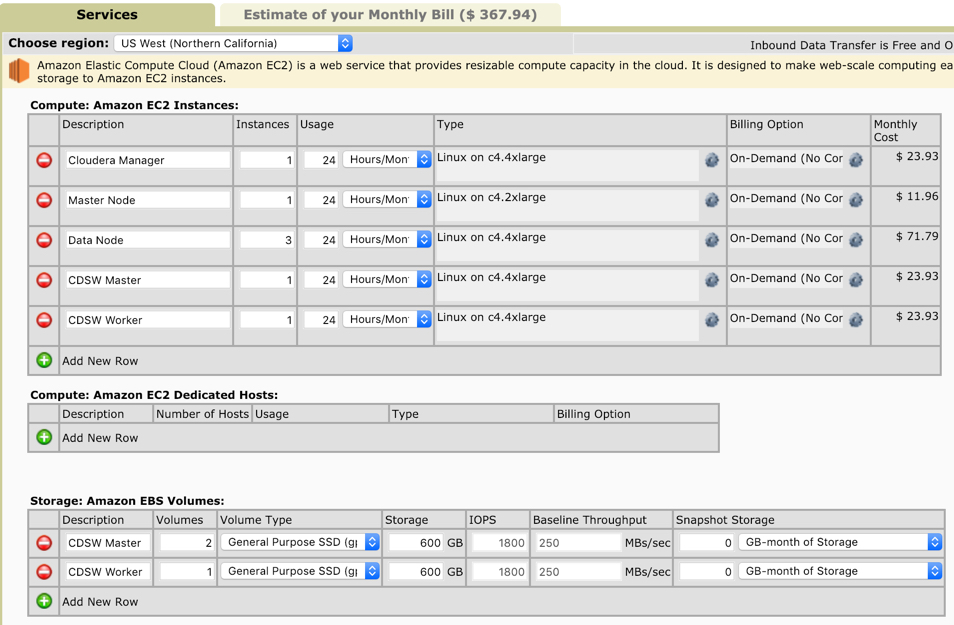
Task: Remove the Cloudera Manager EC2 row
Action: [44, 160]
